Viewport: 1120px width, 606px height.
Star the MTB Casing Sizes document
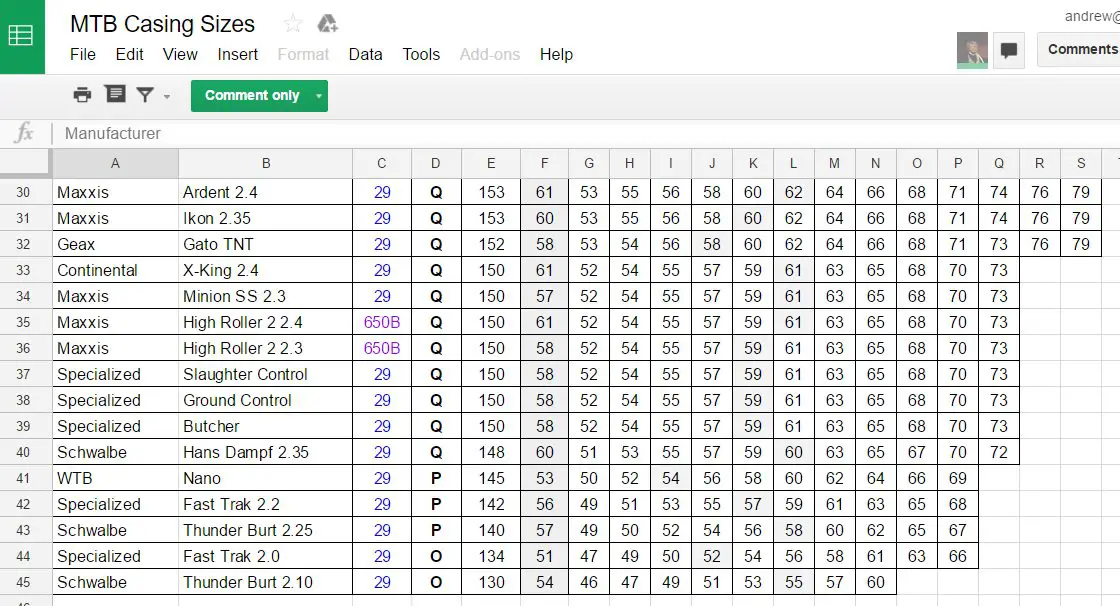pyautogui.click(x=293, y=24)
